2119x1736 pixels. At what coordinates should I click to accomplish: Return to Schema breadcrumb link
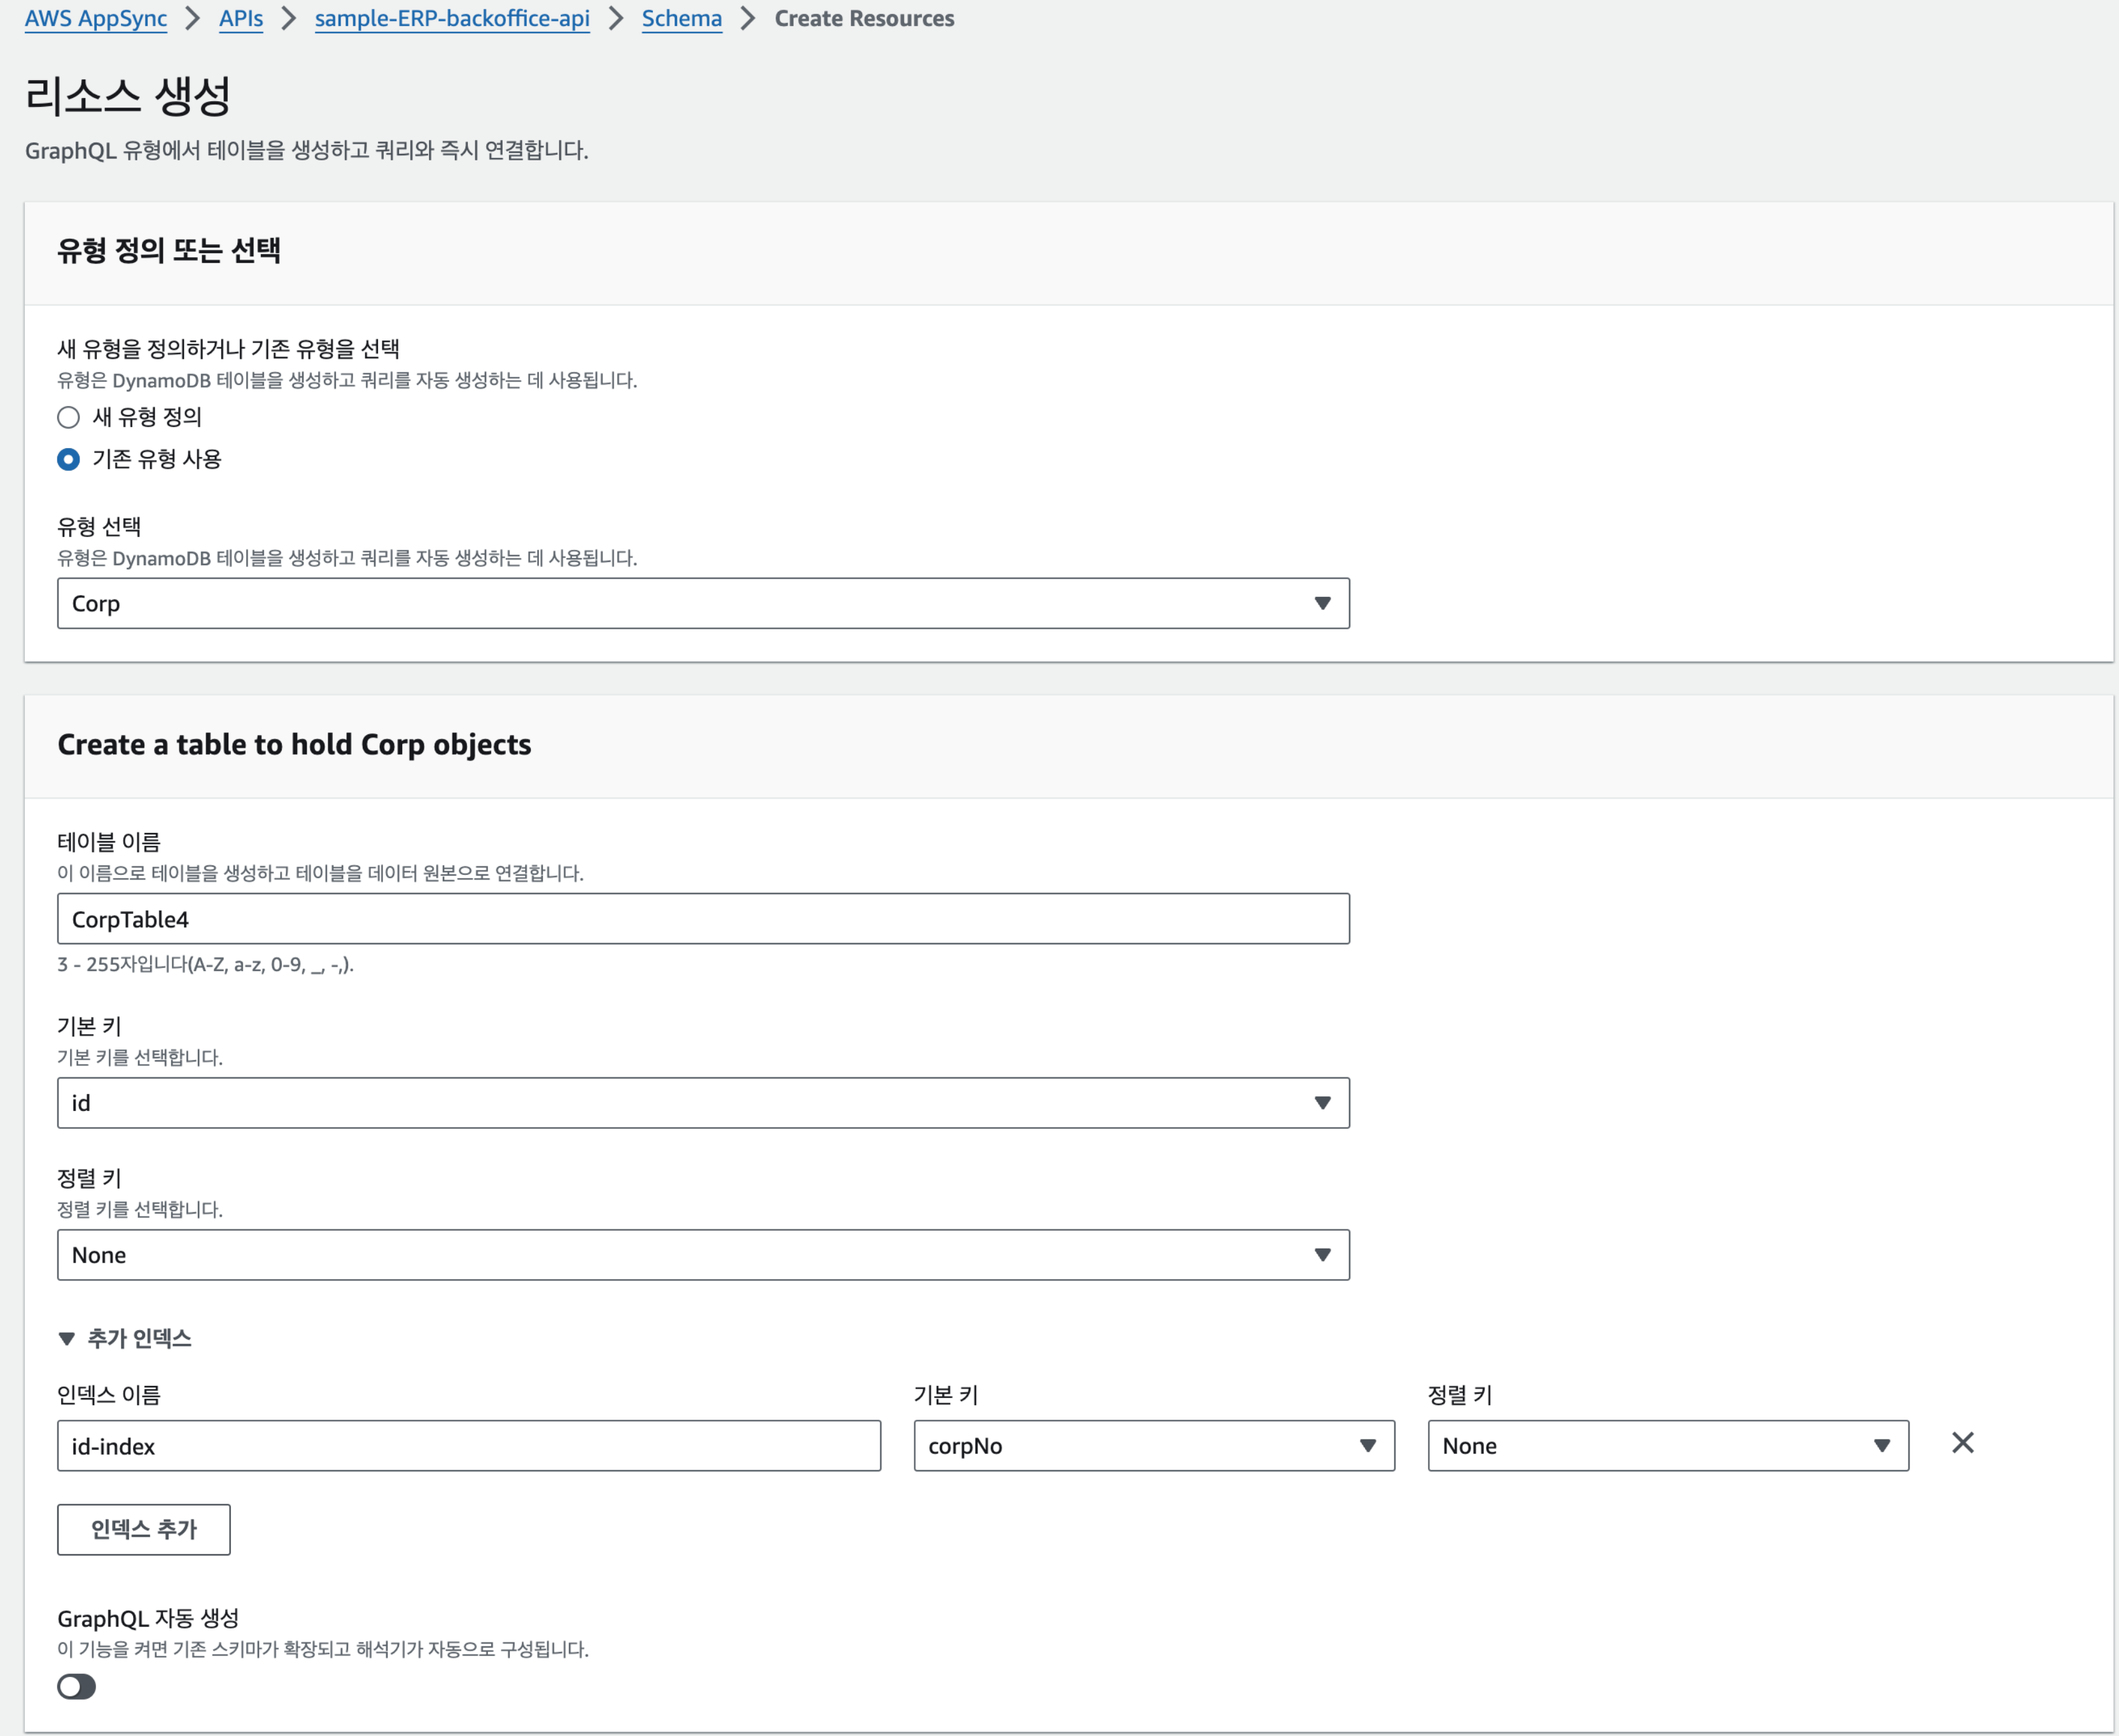coord(681,18)
